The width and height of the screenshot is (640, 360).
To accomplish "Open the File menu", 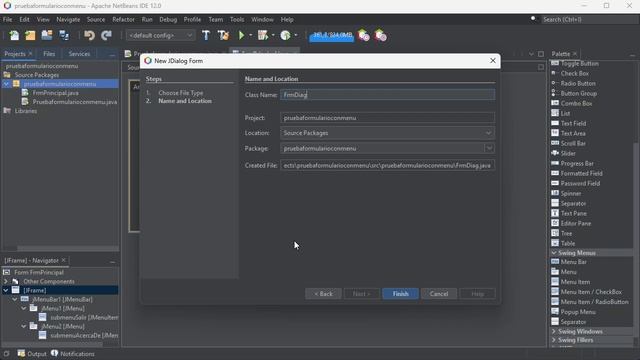I will 7,20.
